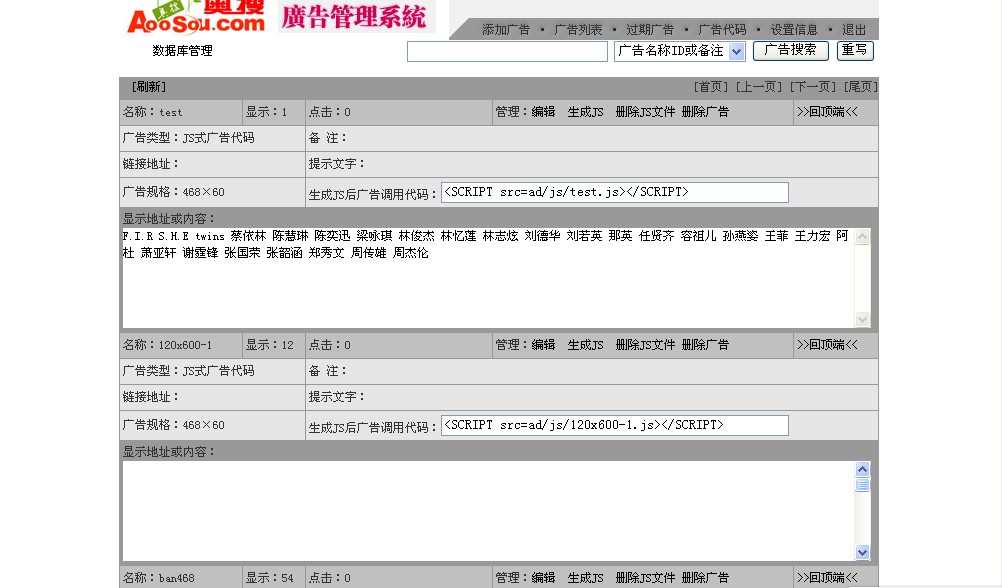Image resolution: width=1002 pixels, height=588 pixels.
Task: Click 删除JS文件 for the ban468 ad
Action: 645,578
